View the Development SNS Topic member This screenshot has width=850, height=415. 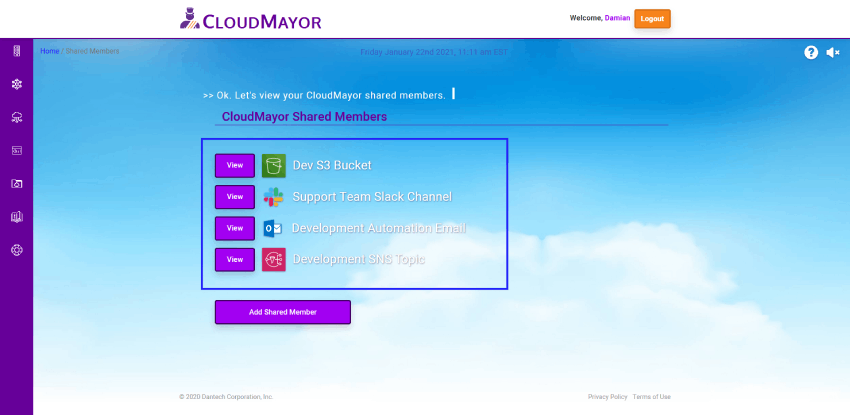pos(235,260)
